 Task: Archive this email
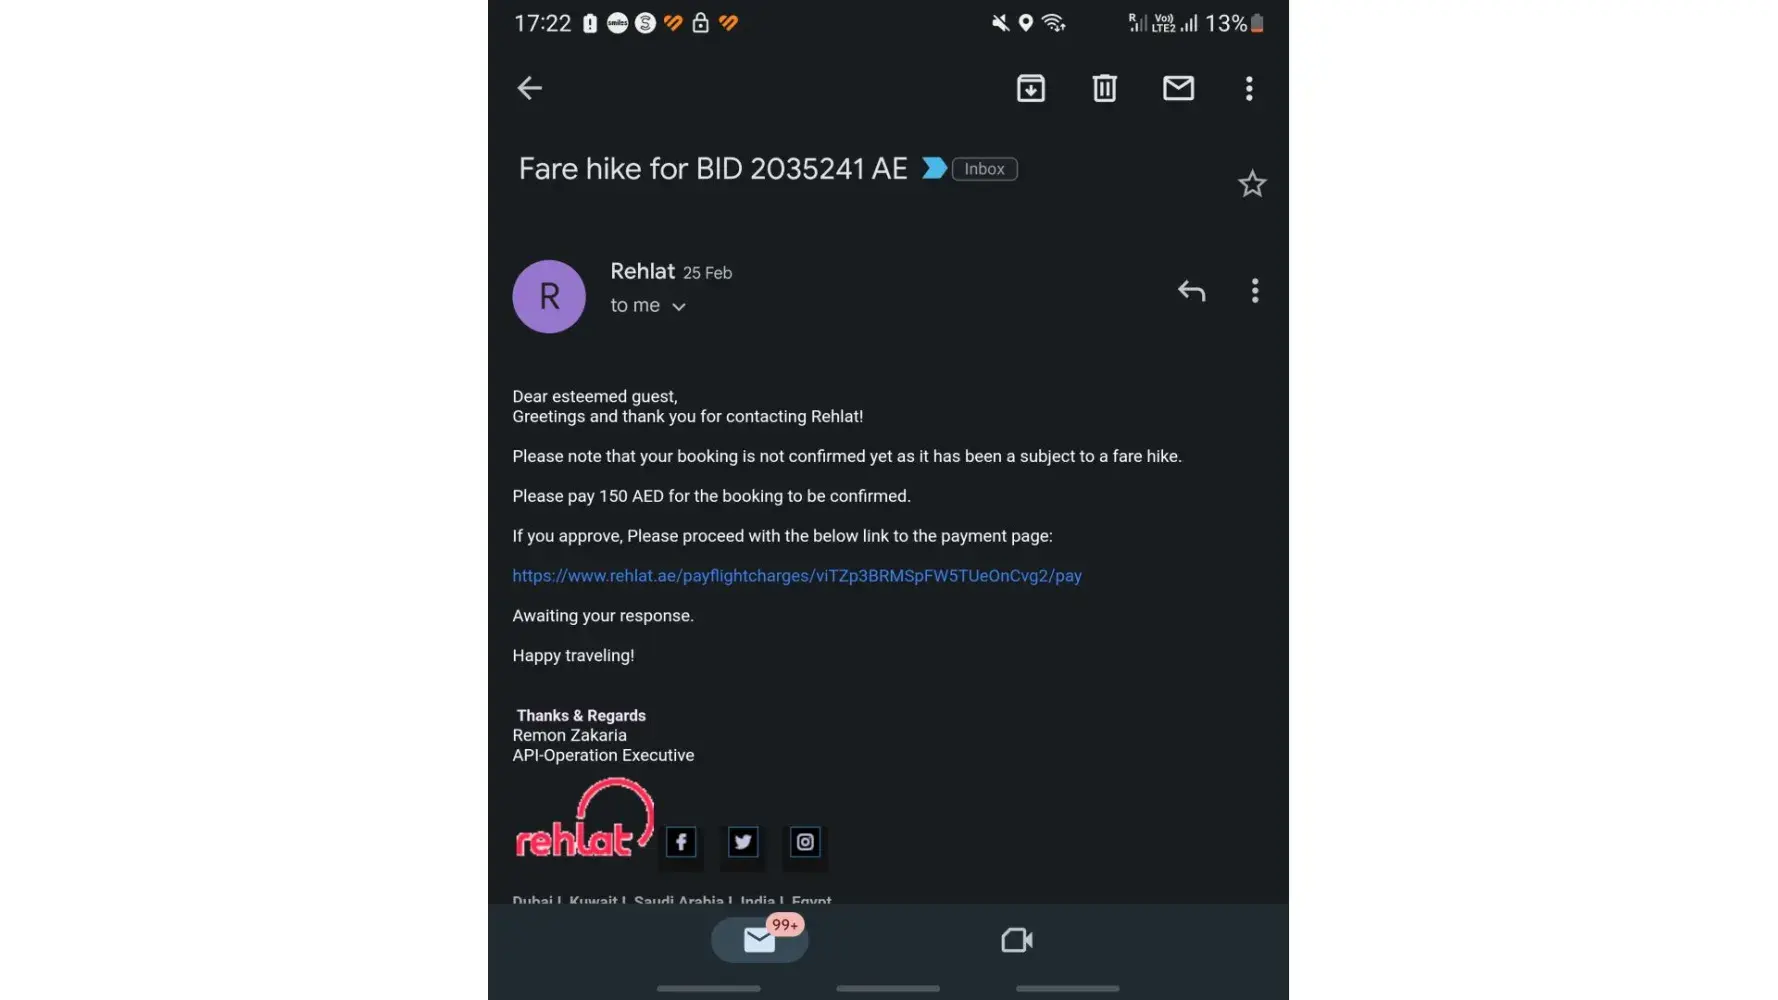pos(1031,88)
